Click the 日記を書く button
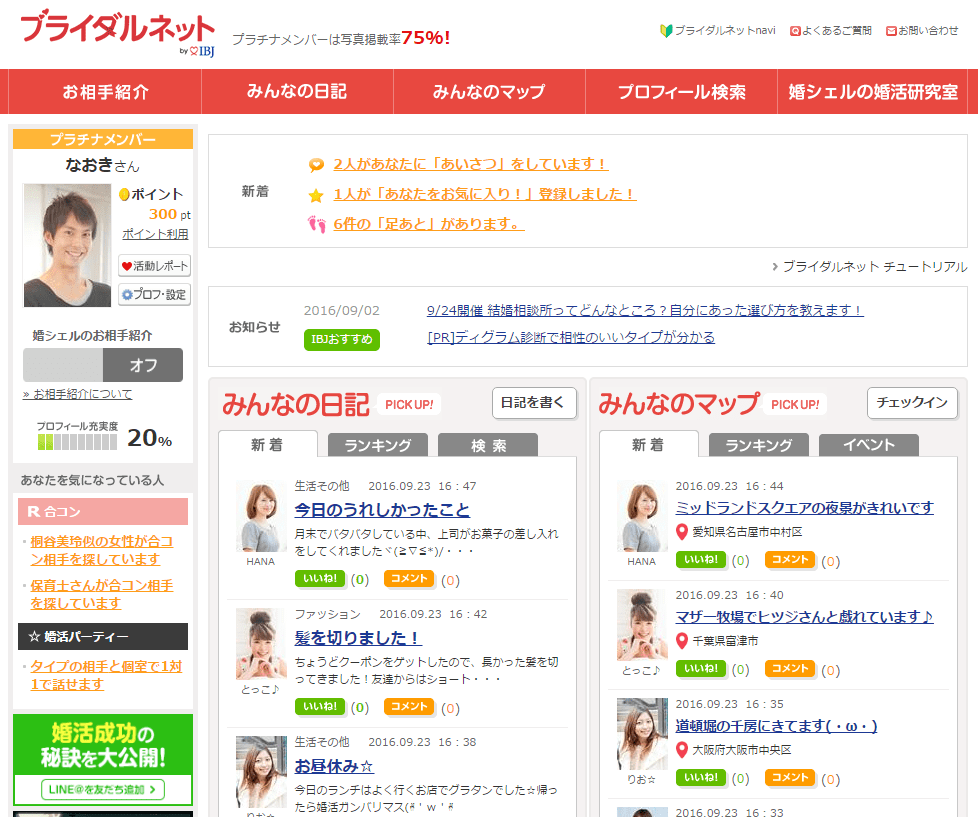Viewport: 978px width, 817px height. tap(534, 403)
